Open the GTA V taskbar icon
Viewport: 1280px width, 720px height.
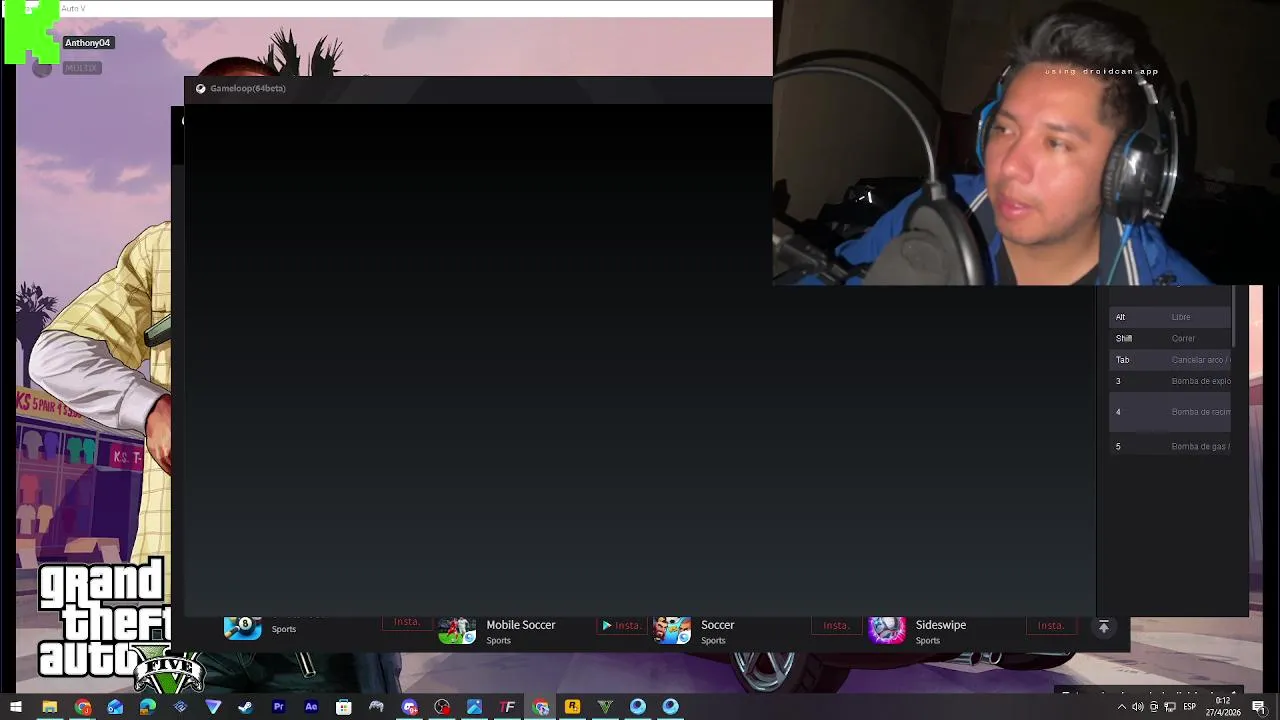(605, 707)
